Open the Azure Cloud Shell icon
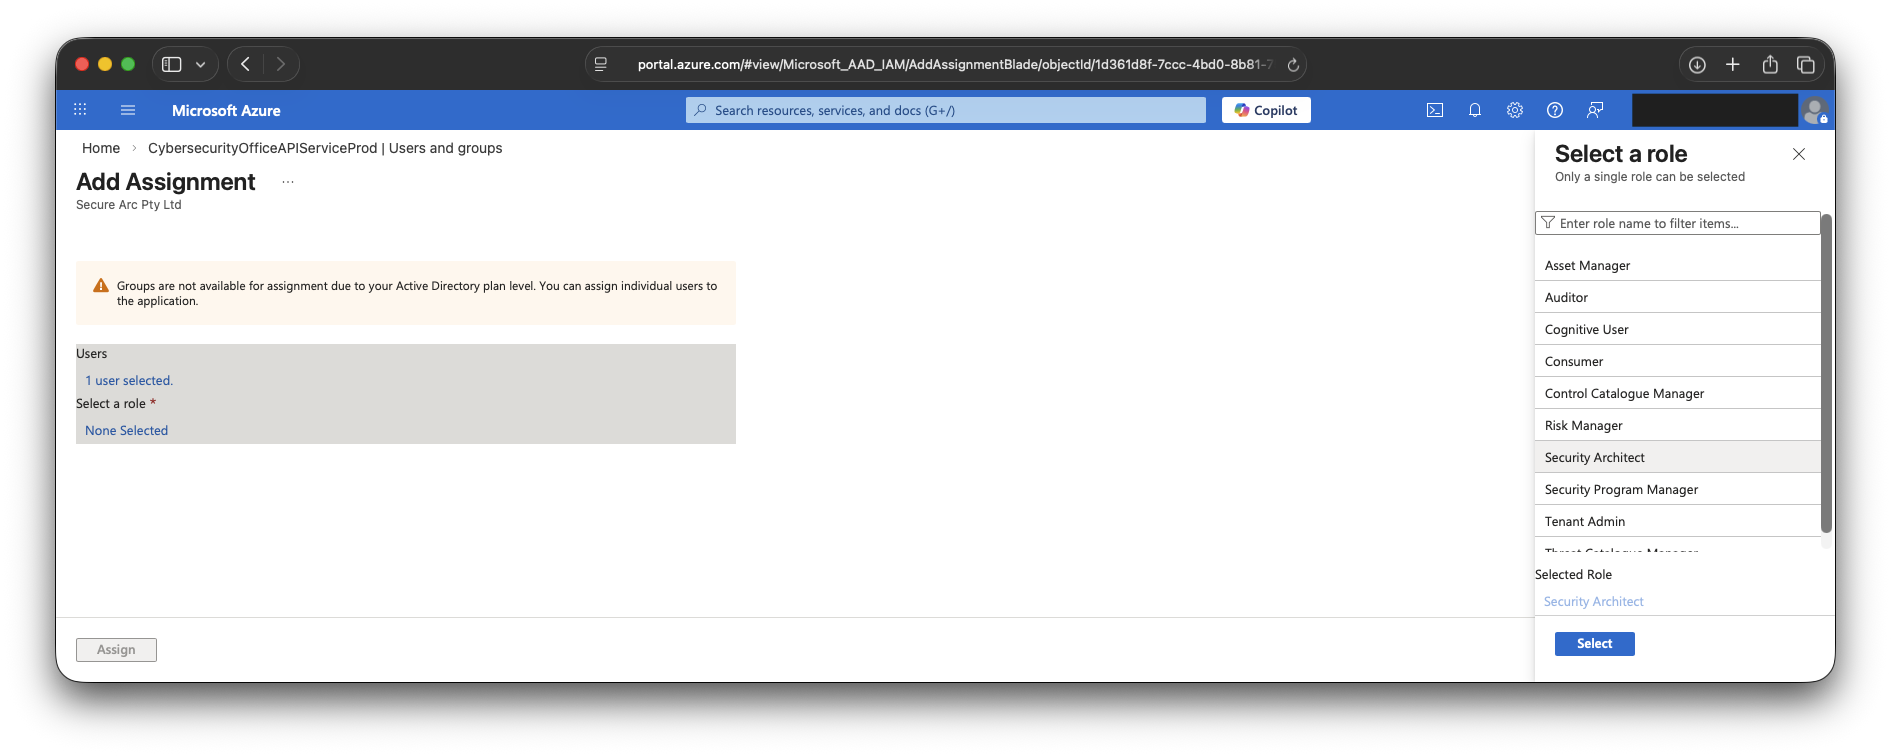Image resolution: width=1891 pixels, height=756 pixels. 1434,110
